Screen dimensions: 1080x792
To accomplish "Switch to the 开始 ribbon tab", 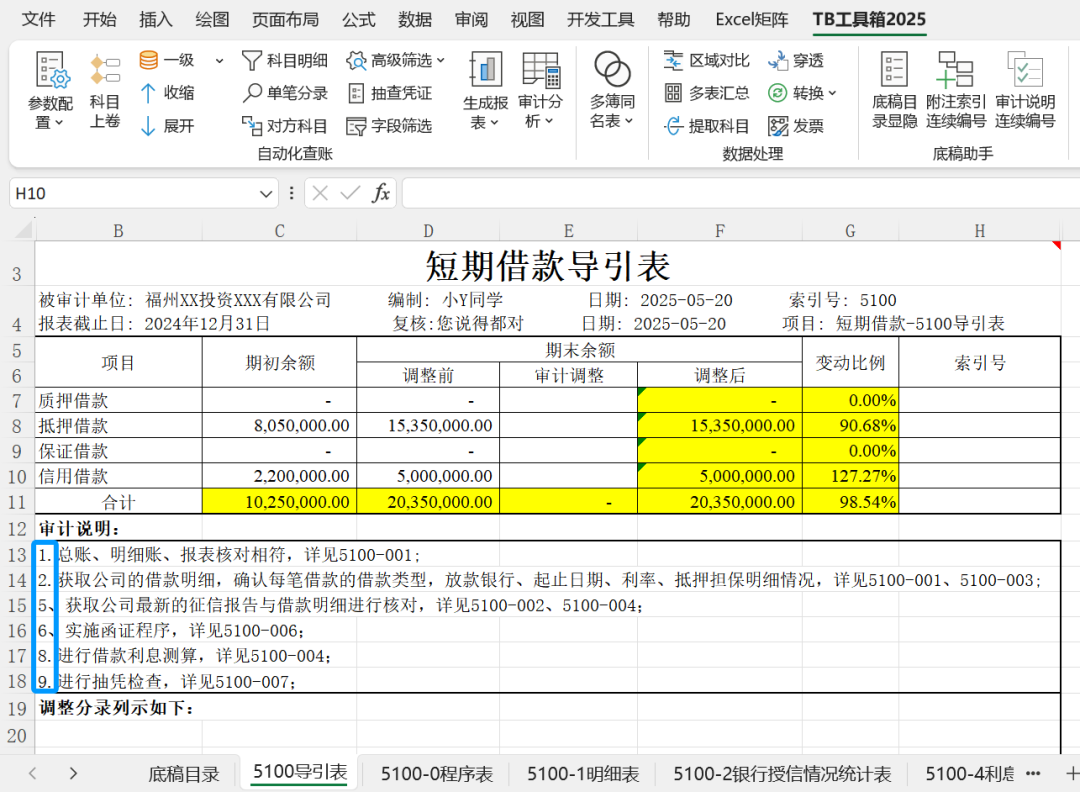I will click(x=100, y=19).
